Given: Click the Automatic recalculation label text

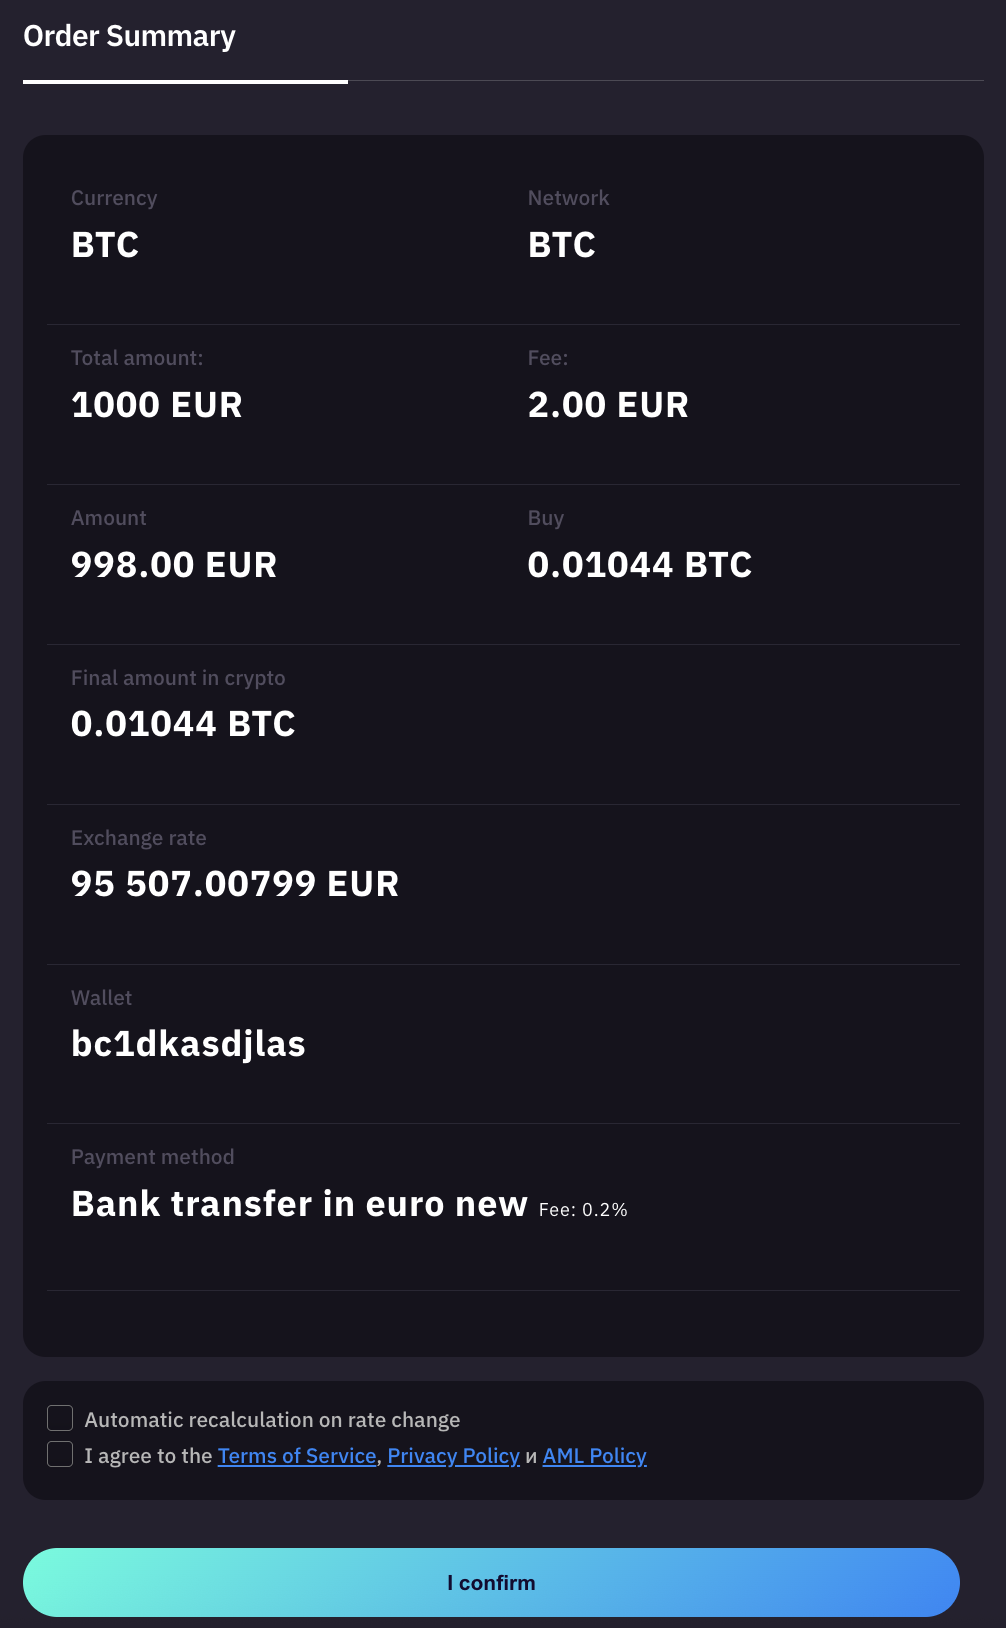Looking at the screenshot, I should 272,1420.
